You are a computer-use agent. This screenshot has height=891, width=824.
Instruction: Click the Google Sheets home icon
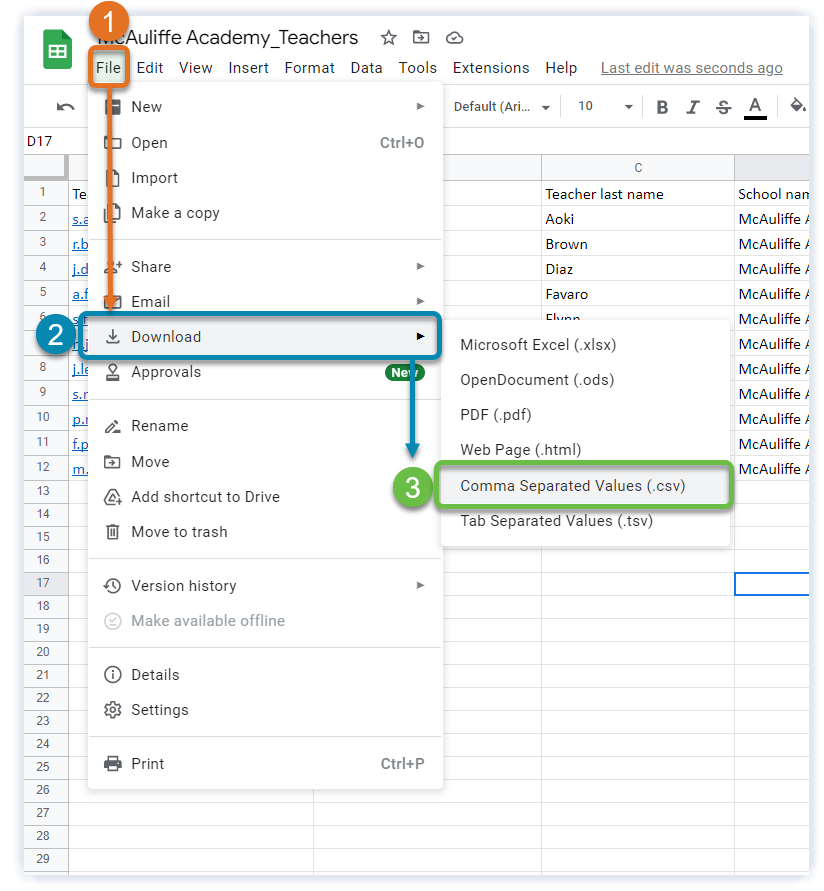coord(57,49)
